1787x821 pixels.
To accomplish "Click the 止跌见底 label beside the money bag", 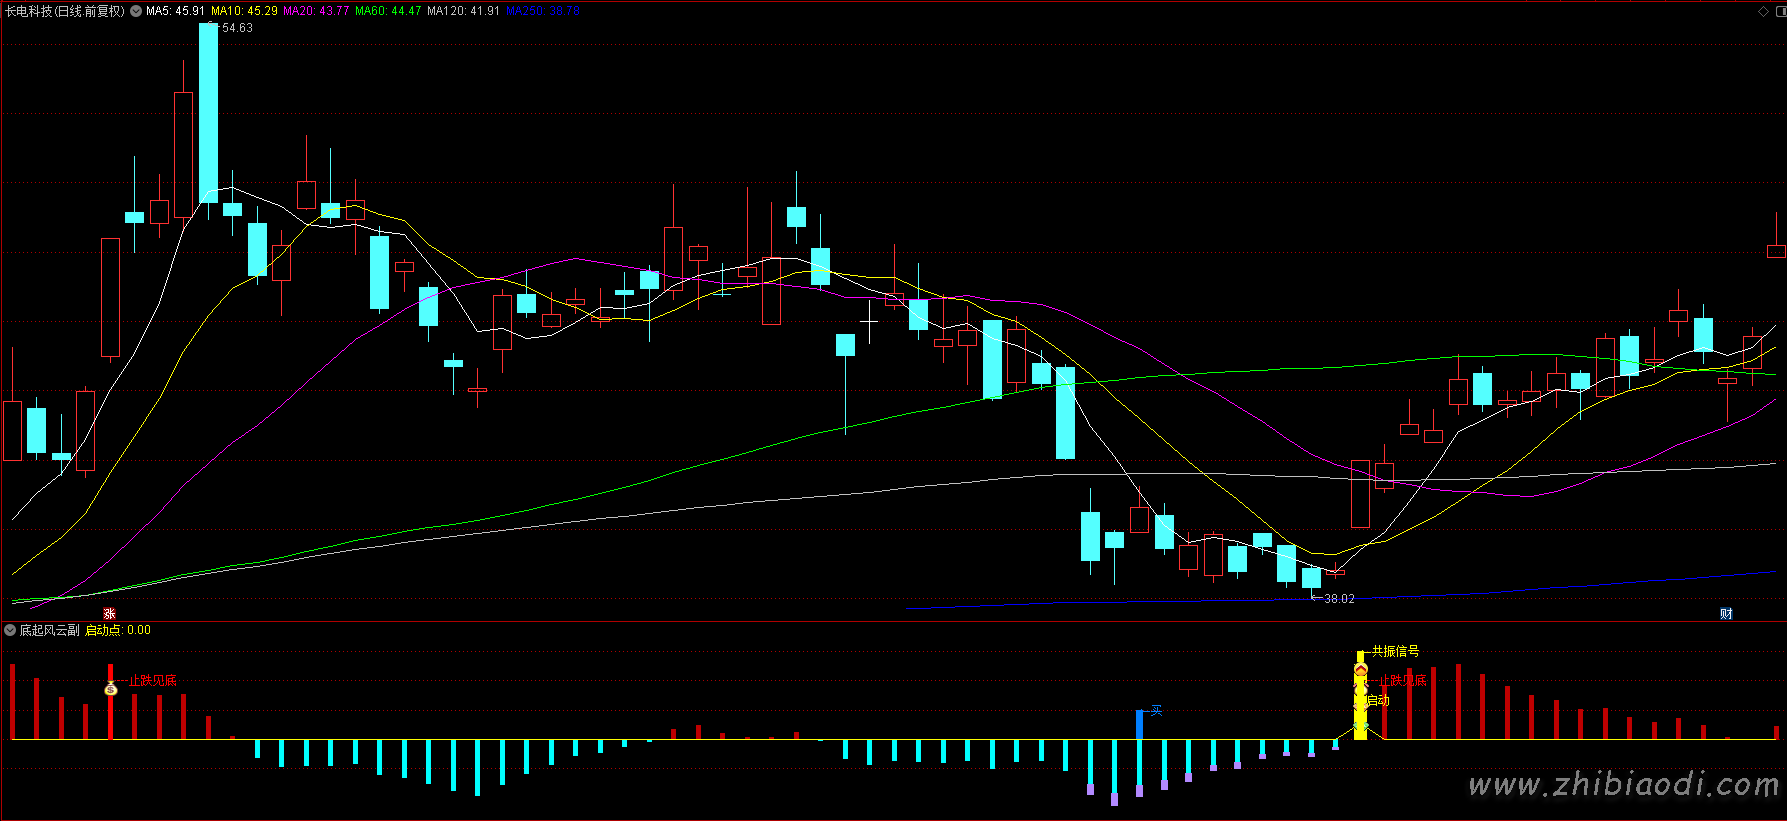I will (x=152, y=681).
